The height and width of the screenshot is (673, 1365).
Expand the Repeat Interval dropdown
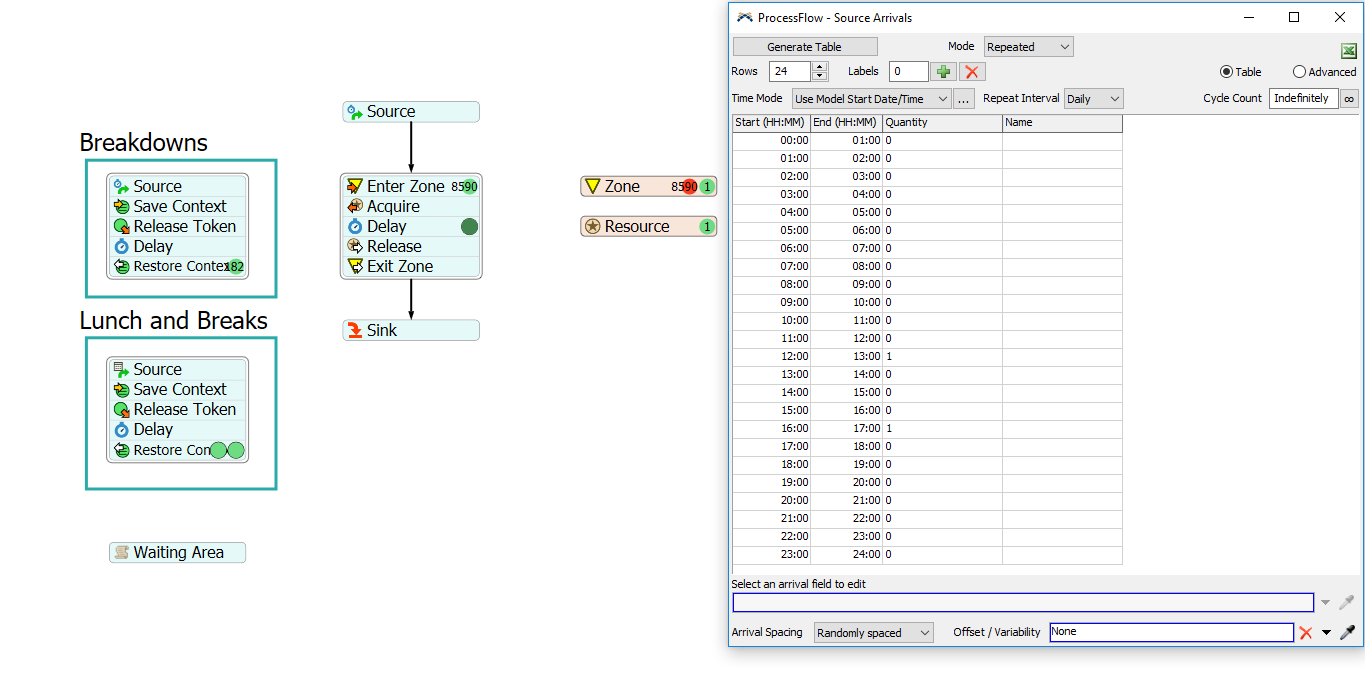pyautogui.click(x=1093, y=99)
